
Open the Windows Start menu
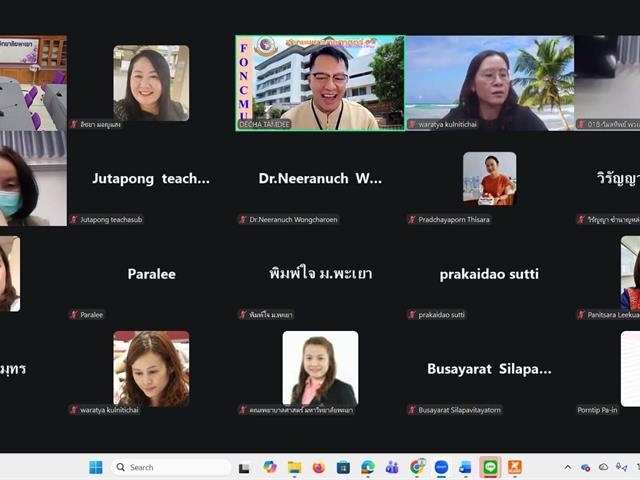coord(96,467)
